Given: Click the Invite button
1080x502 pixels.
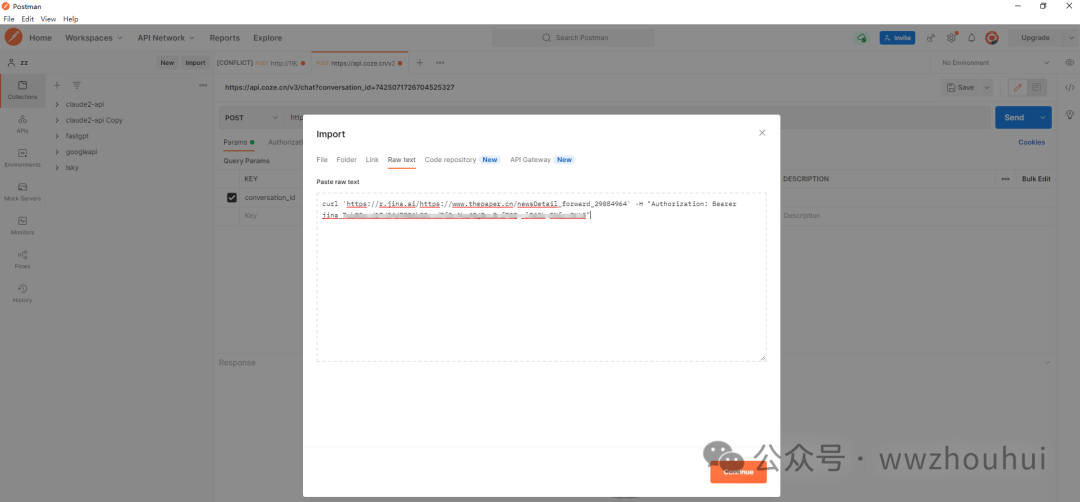Looking at the screenshot, I should (x=896, y=38).
